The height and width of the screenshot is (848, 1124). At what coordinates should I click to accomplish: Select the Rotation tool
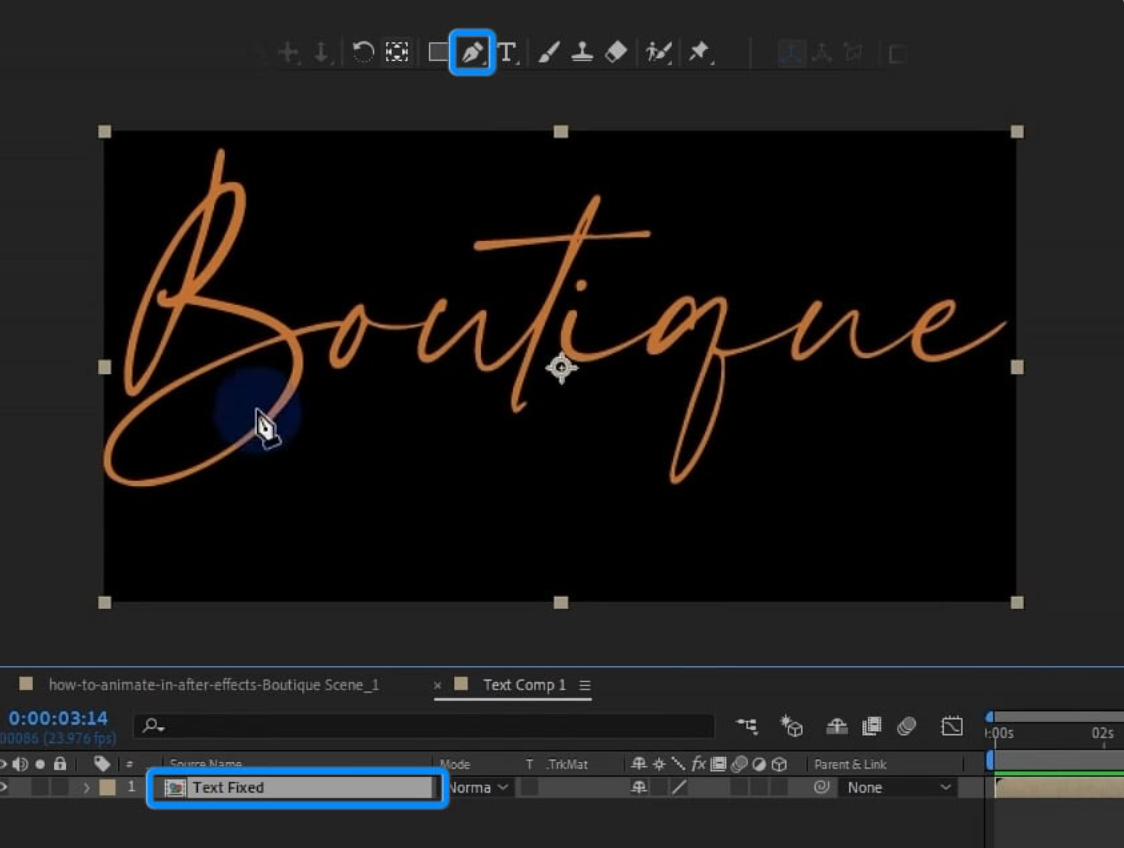363,52
